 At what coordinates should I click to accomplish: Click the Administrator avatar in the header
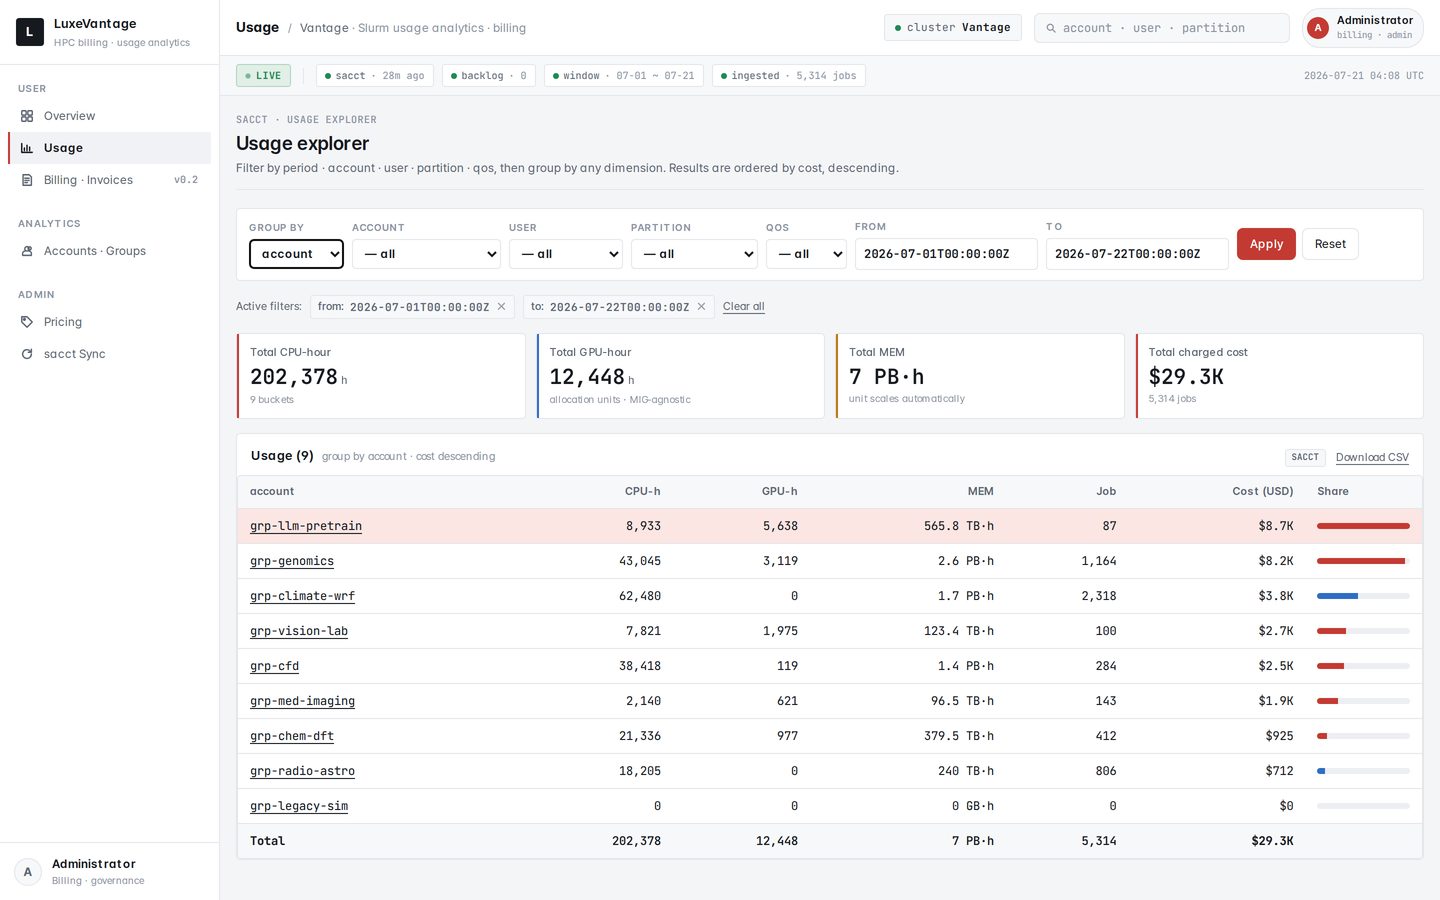(x=1318, y=28)
